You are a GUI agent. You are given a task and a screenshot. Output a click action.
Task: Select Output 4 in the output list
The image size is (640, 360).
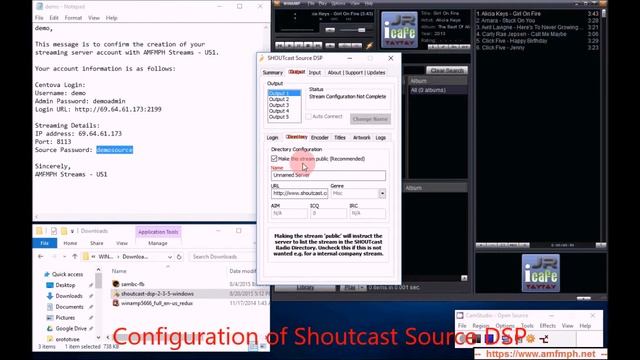click(279, 111)
